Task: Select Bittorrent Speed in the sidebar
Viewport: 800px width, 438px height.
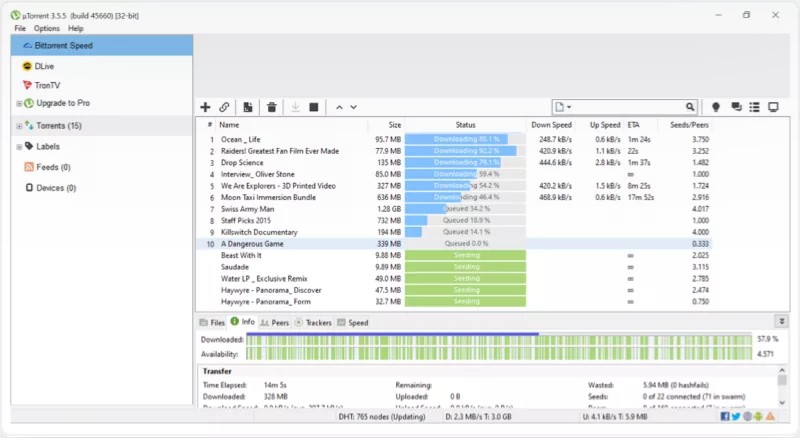Action: (x=102, y=45)
